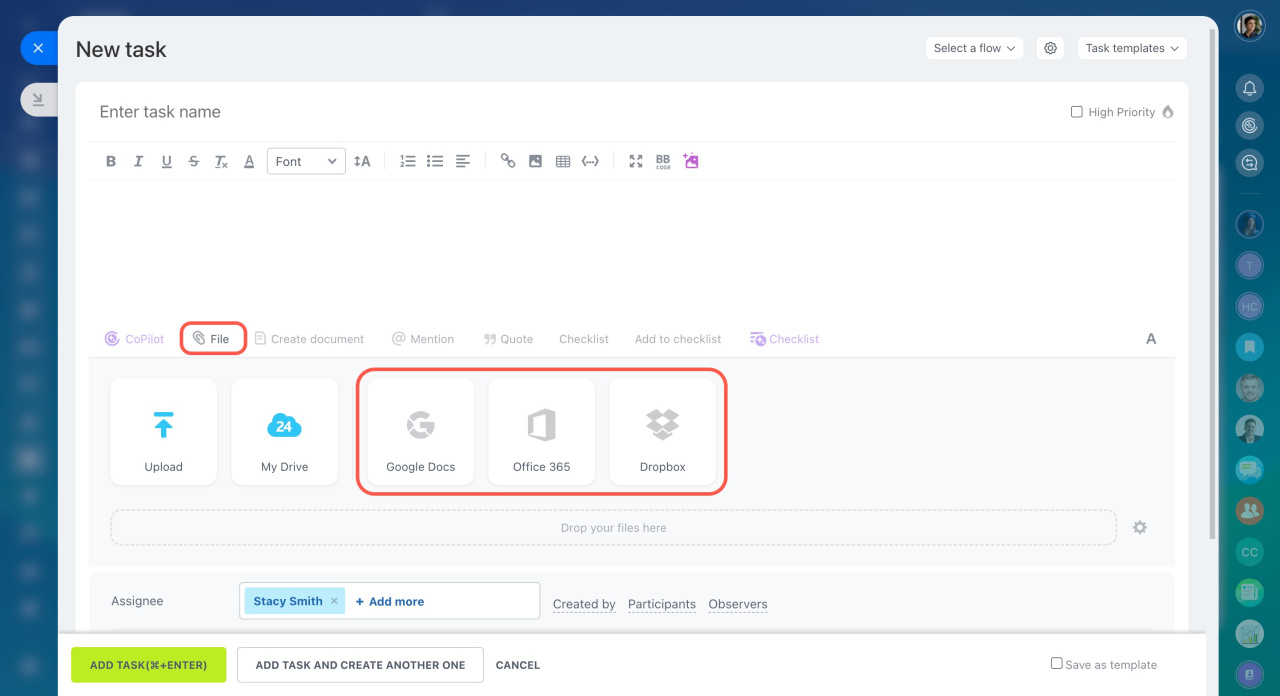Insert an image into description
1280x696 pixels.
[535, 161]
